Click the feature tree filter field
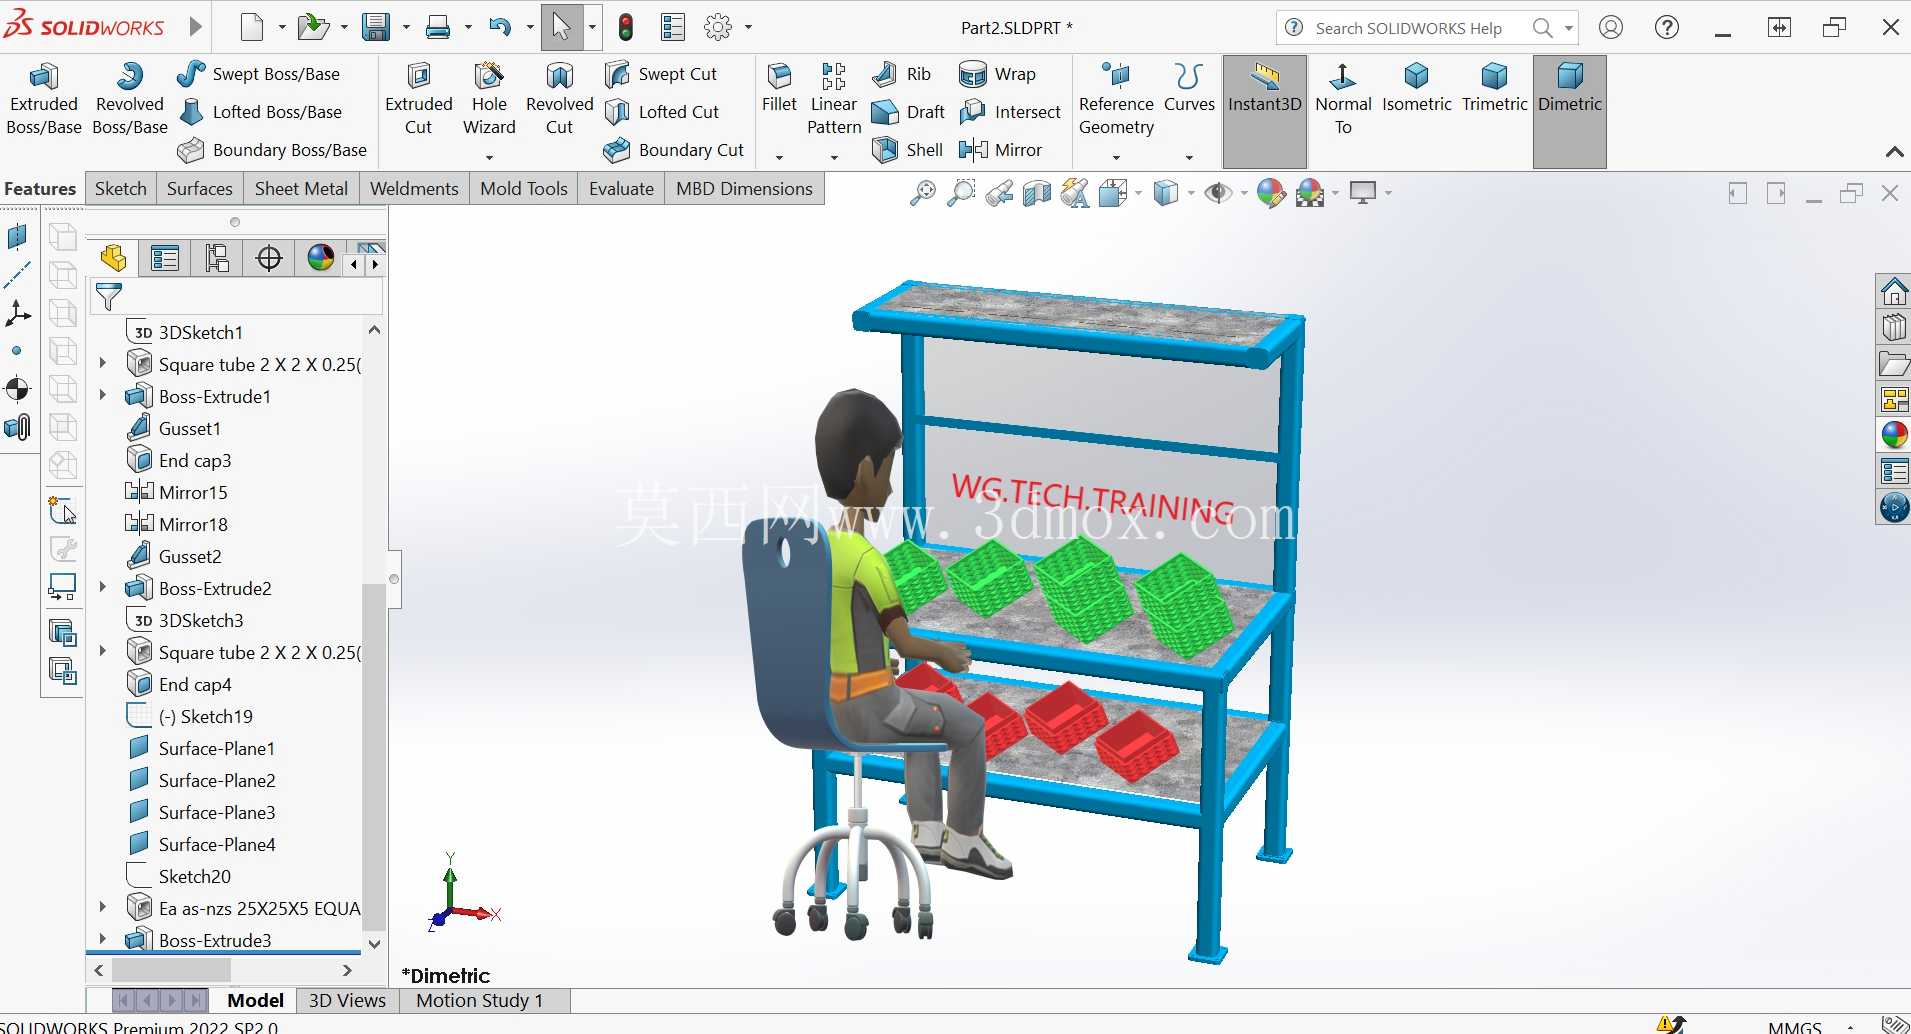The height and width of the screenshot is (1034, 1911). click(237, 297)
